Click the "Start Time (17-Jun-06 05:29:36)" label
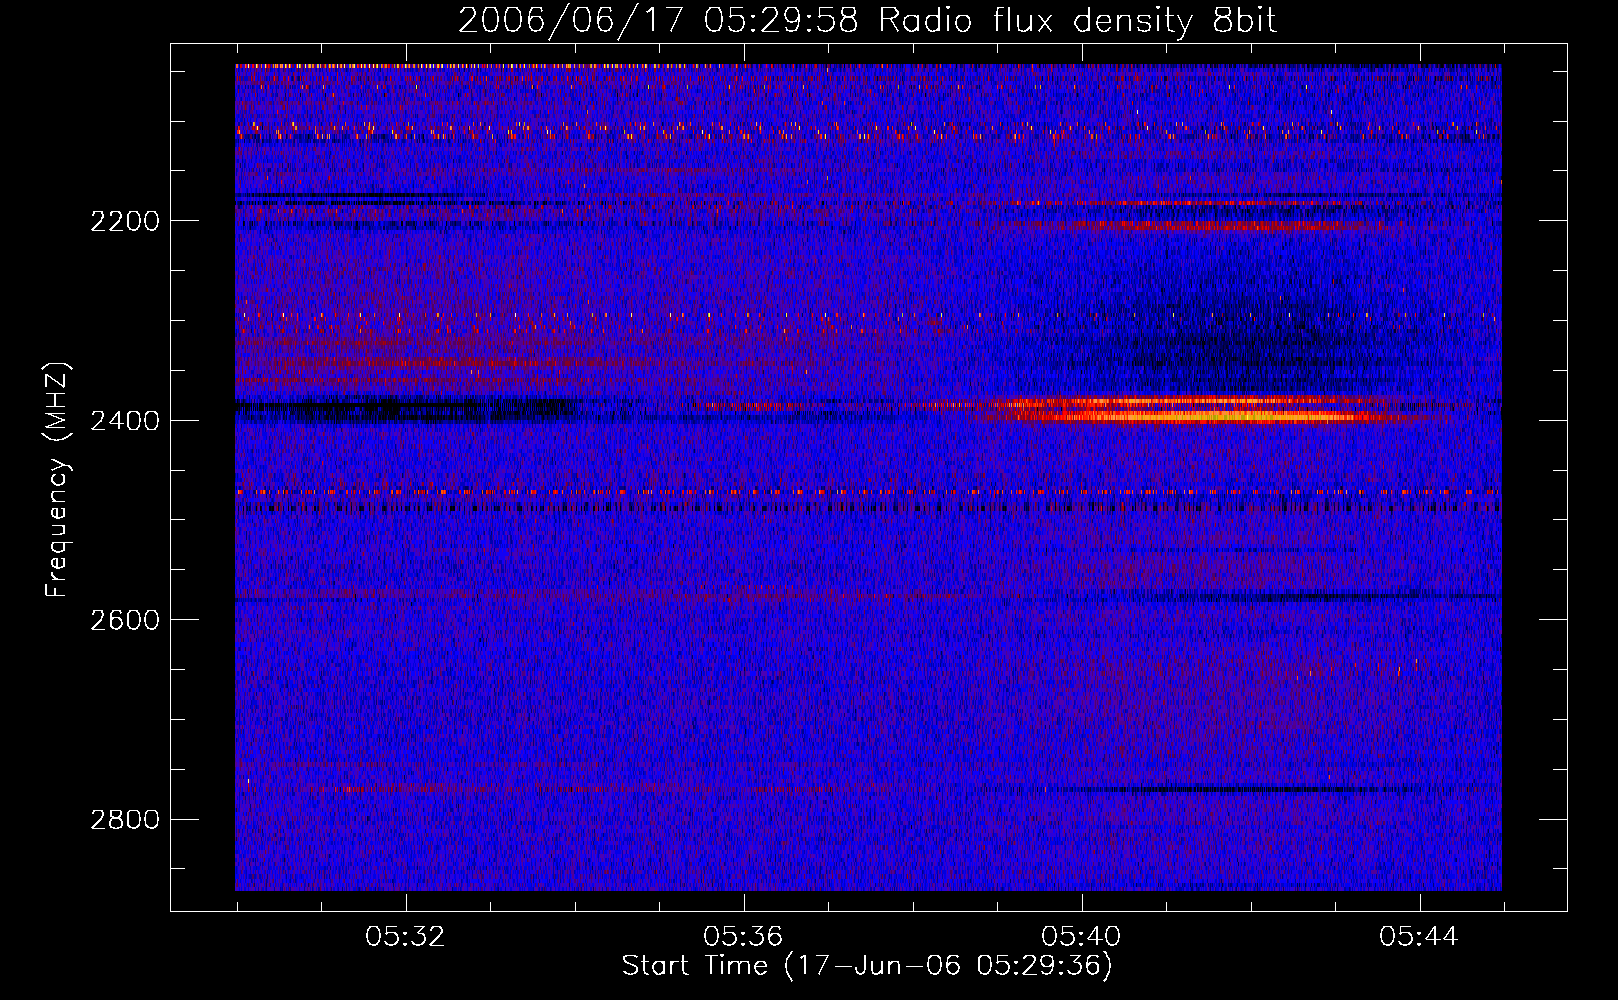Image resolution: width=1618 pixels, height=1000 pixels. 867,966
